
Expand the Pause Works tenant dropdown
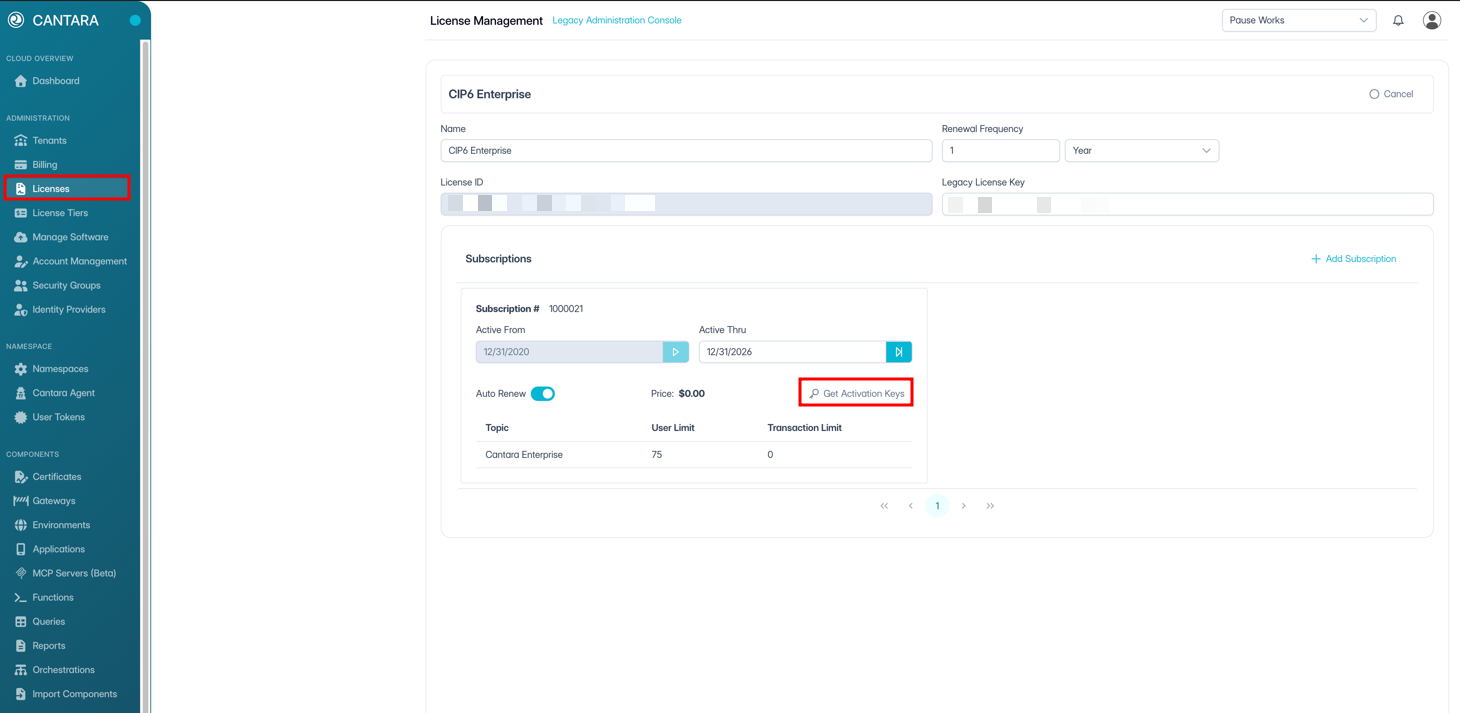[x=1299, y=20]
